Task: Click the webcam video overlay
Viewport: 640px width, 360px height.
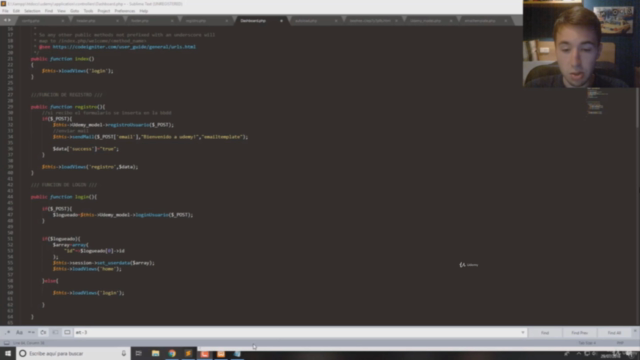Action: [581, 44]
